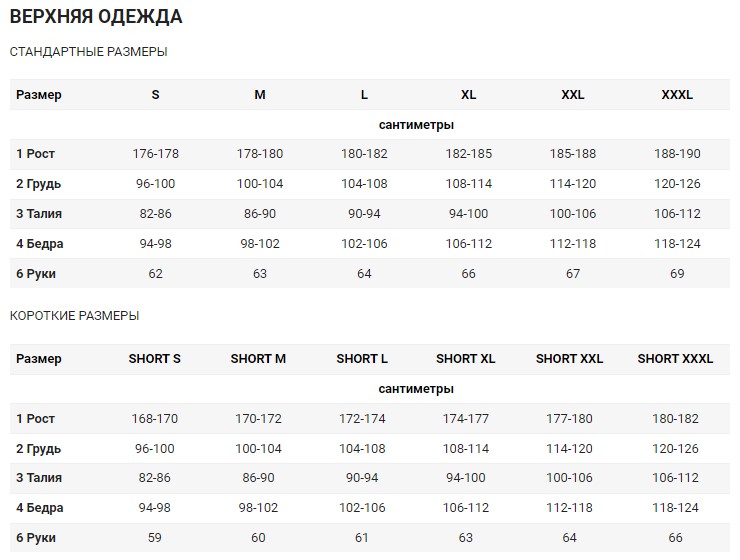The image size is (740, 560).
Task: Click the "ВЕРХНЯЯ ОДЕЖДА" page heading
Action: point(96,17)
